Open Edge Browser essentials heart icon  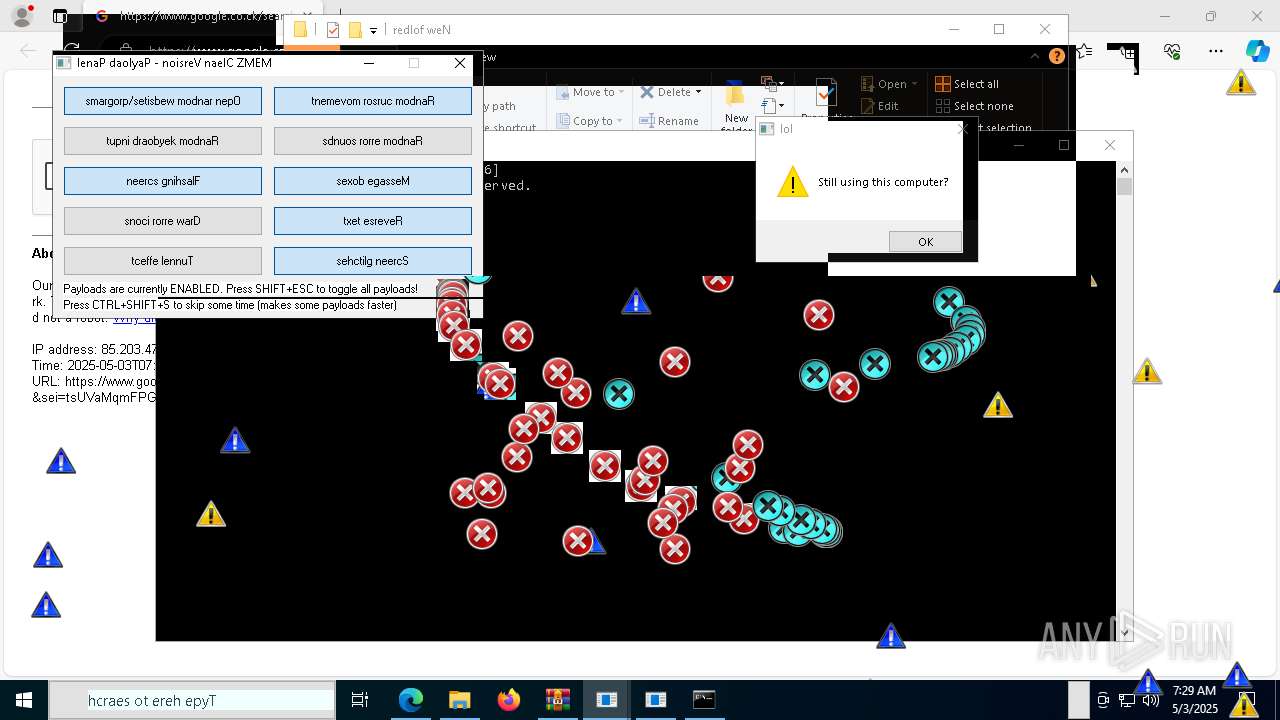coord(1172,51)
